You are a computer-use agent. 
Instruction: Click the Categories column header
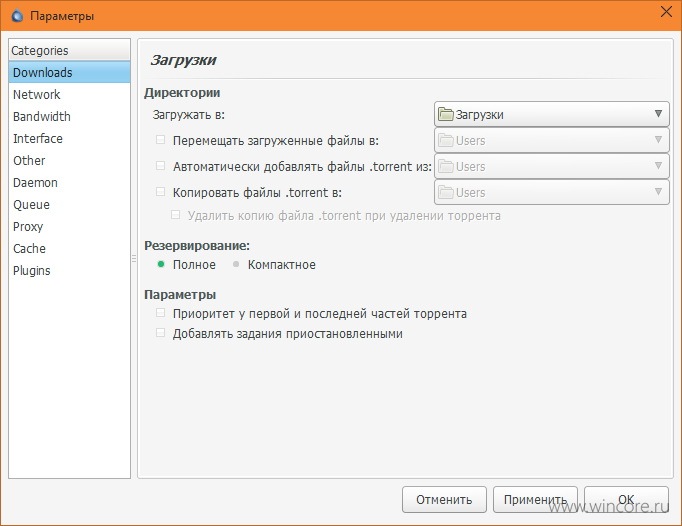(x=69, y=50)
